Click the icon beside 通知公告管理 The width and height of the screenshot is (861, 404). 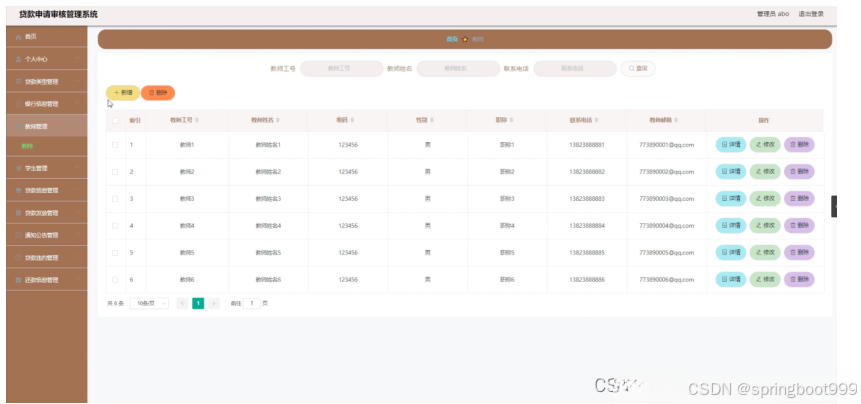click(x=18, y=235)
